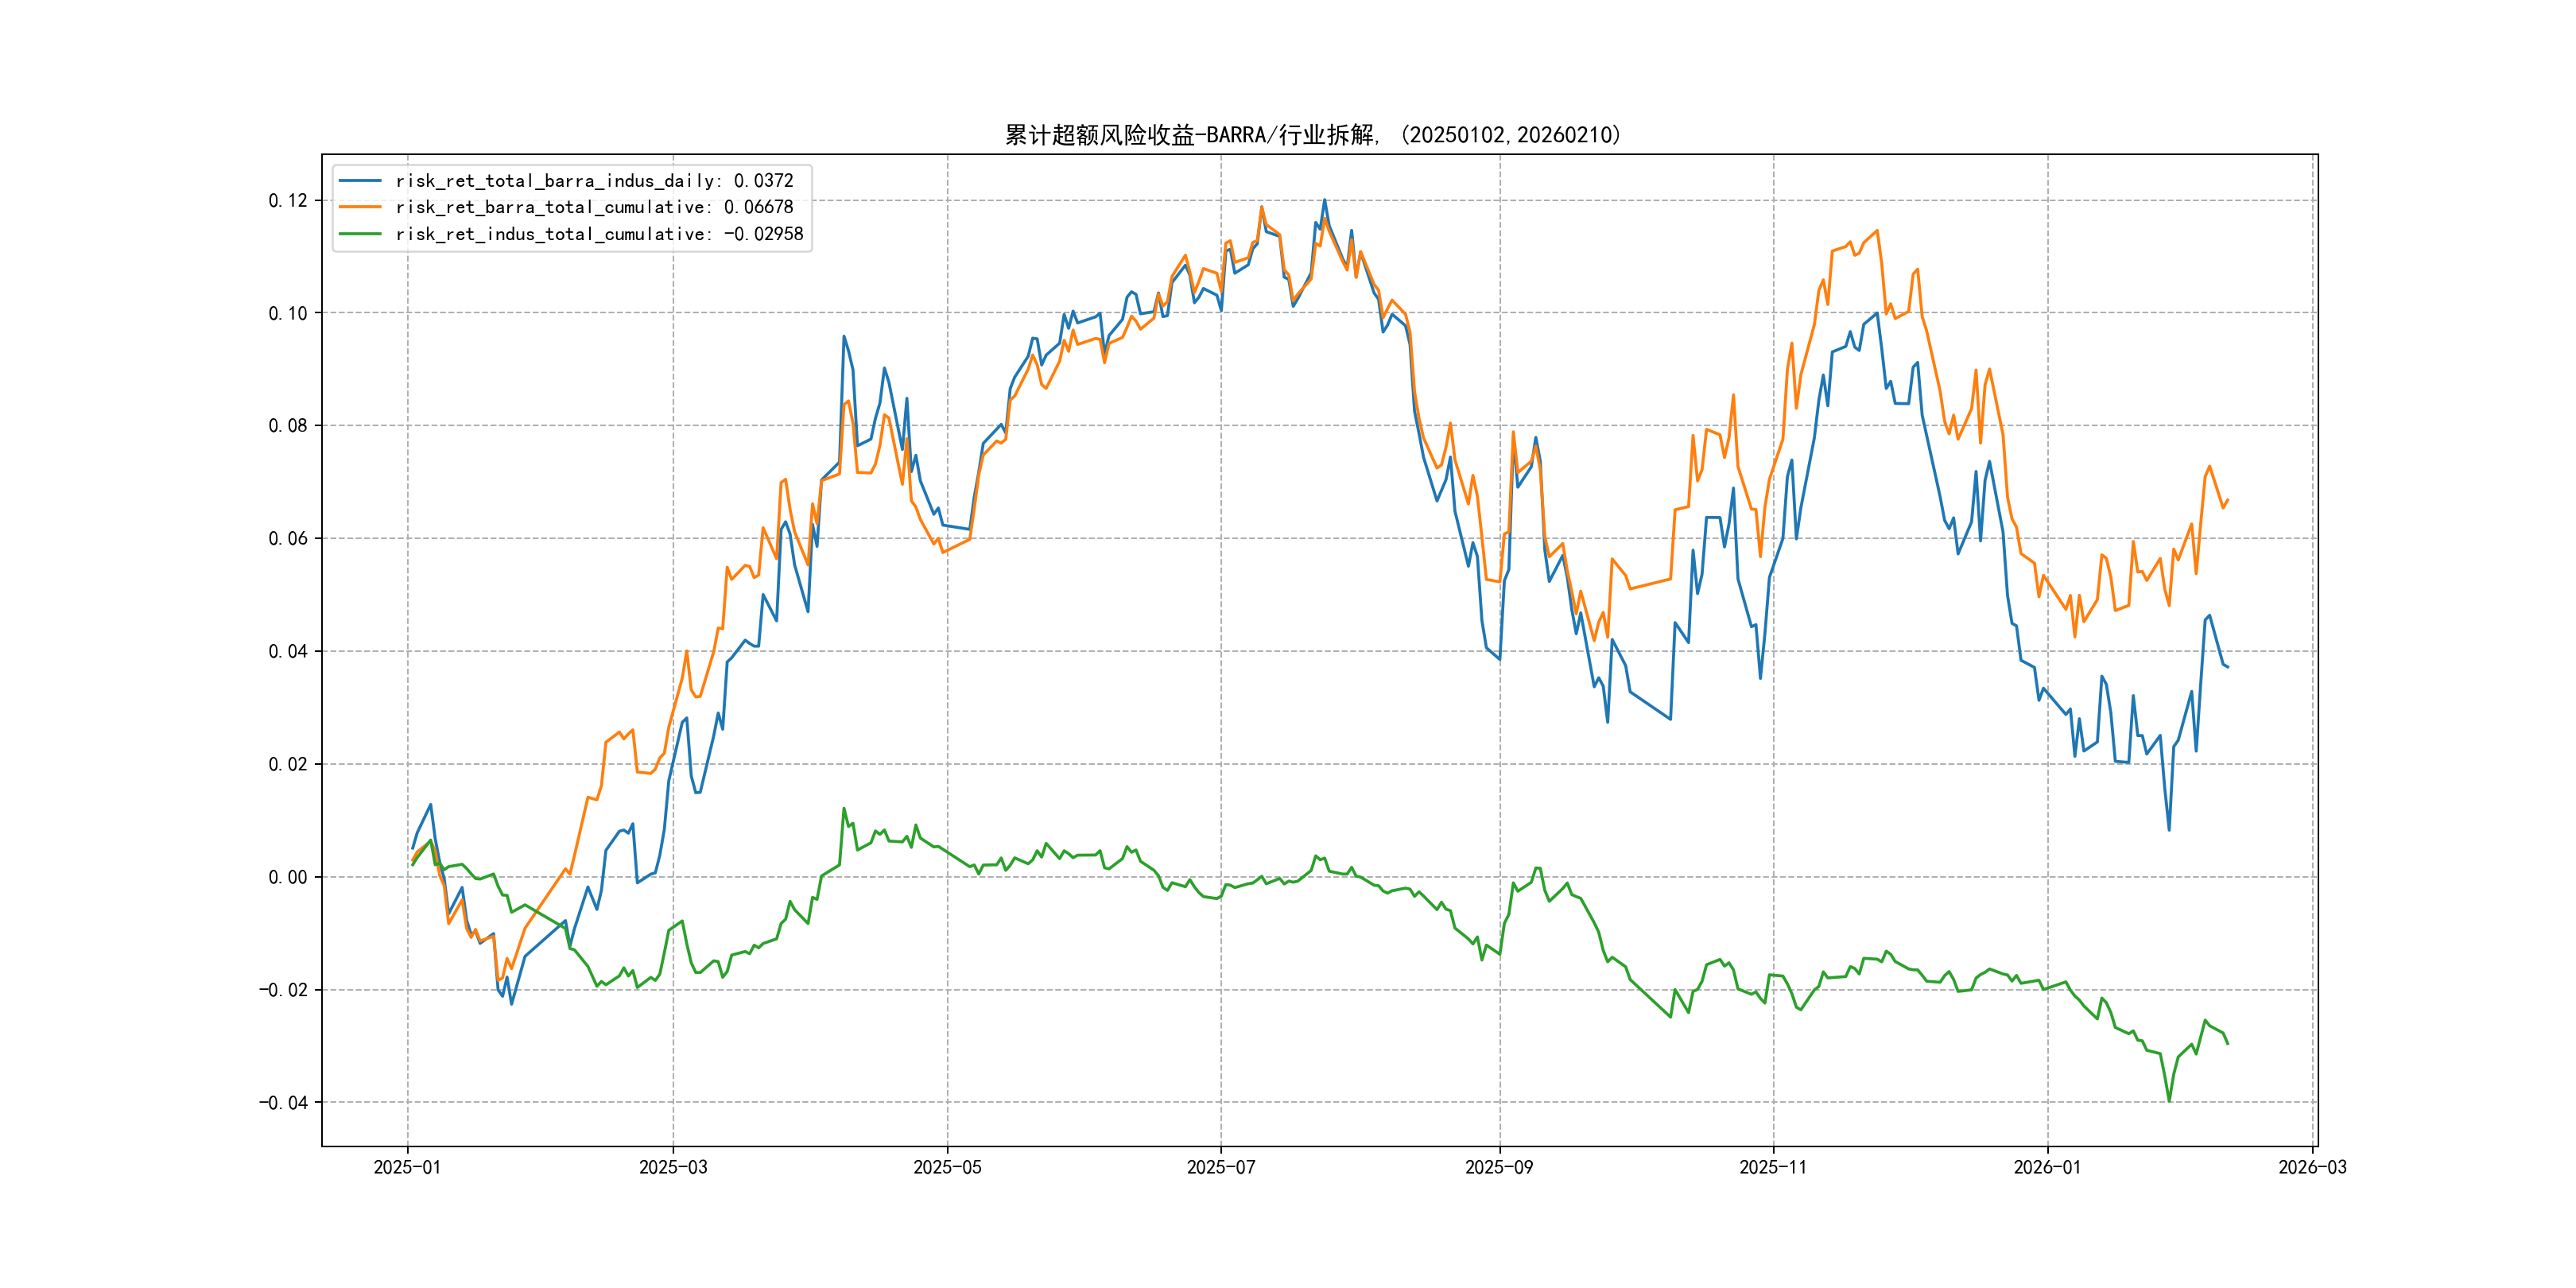Click the 0.10 y-axis tick label
The width and height of the screenshot is (2576, 1288).
pos(288,313)
